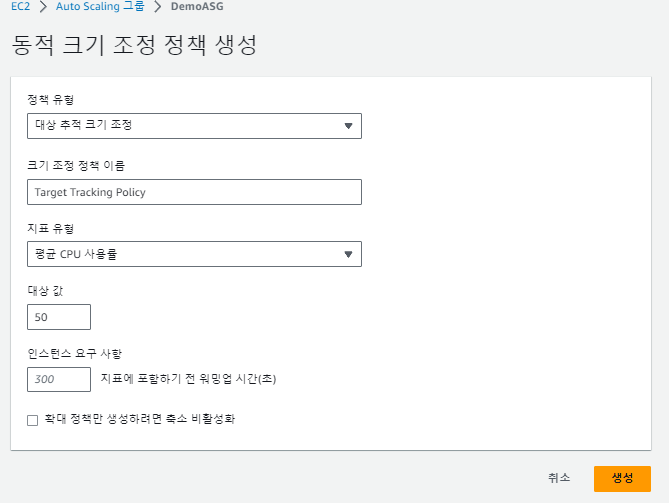This screenshot has width=669, height=503.
Task: Open the 대상 추적 크기 조정 policy type dropdown
Action: 194,126
